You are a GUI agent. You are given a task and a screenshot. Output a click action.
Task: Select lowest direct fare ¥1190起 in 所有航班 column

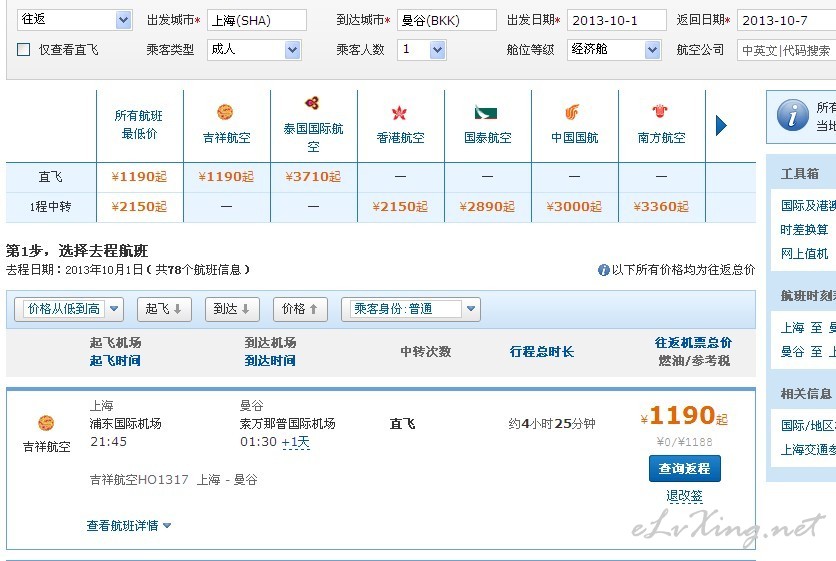point(139,177)
